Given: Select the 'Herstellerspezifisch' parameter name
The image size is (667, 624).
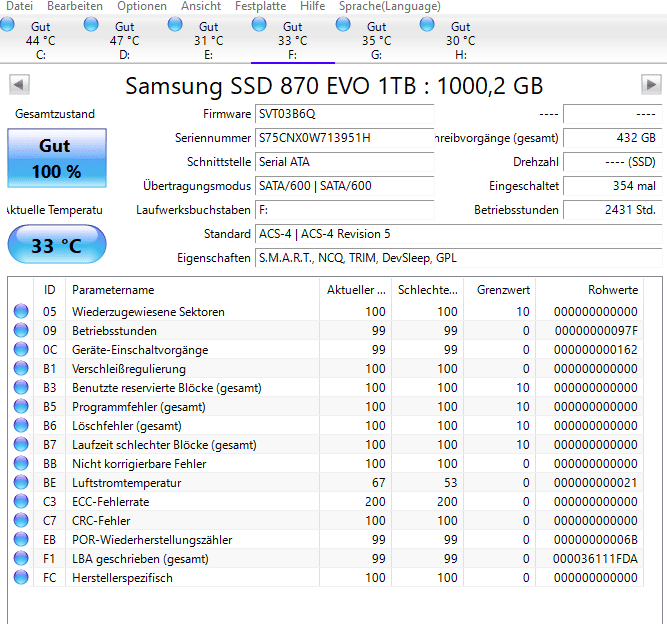Looking at the screenshot, I should pos(122,578).
